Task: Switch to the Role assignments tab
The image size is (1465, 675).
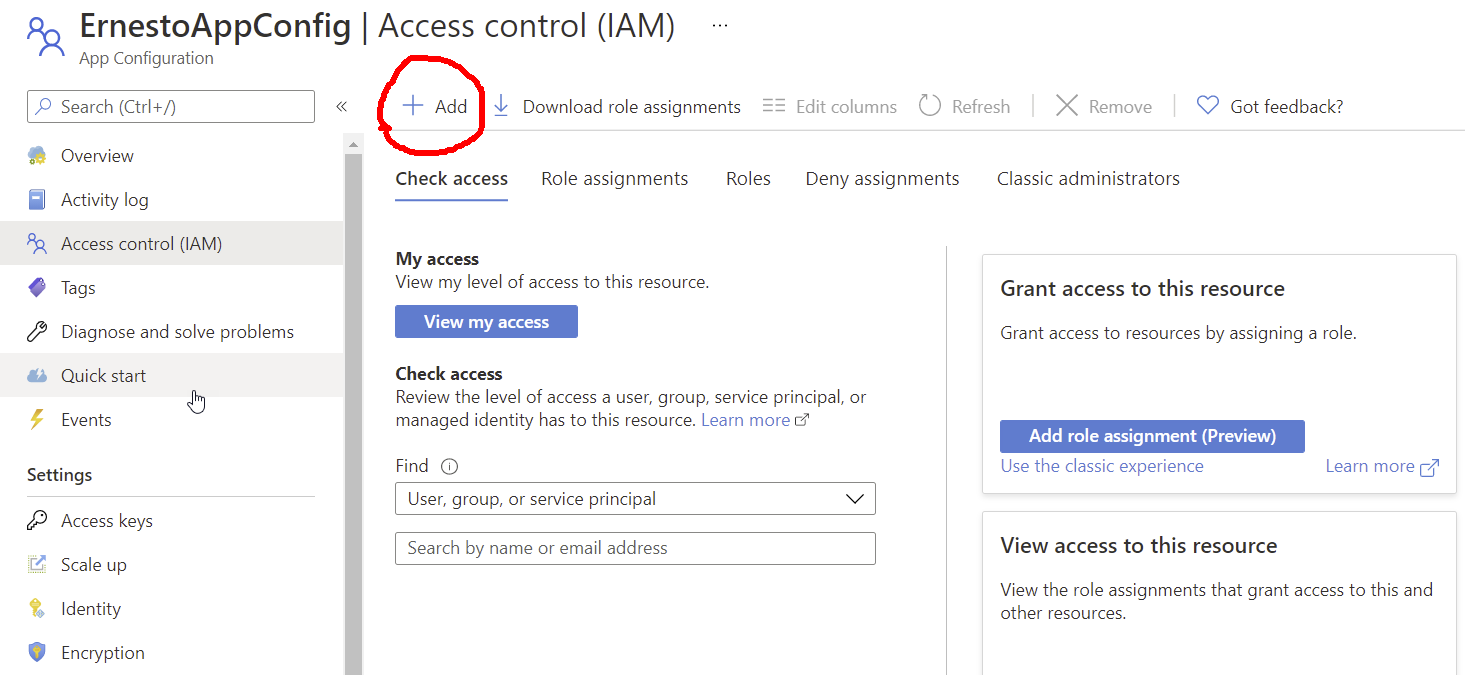Action: pos(615,179)
